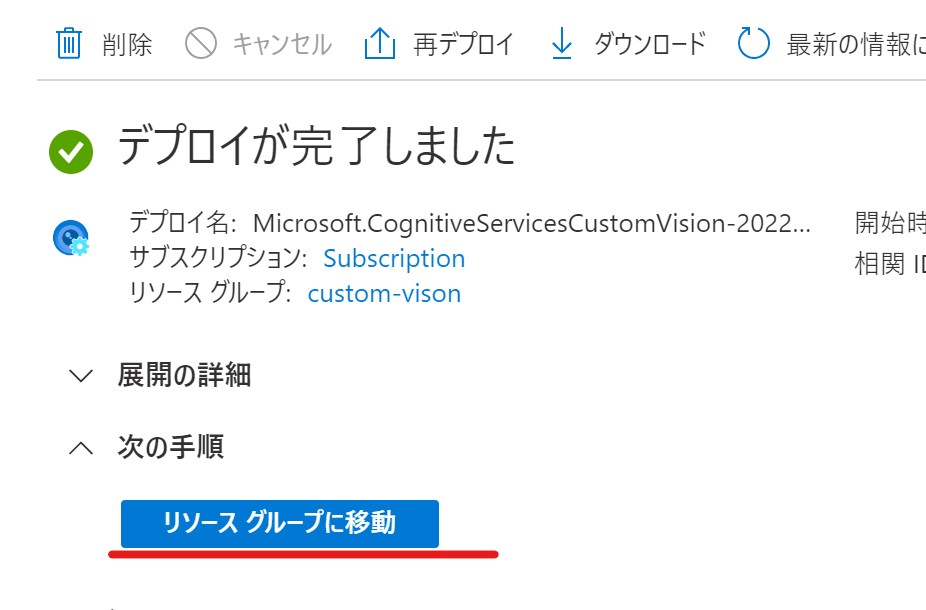Click the deployment name Microsoft.CognitiveServicesCustomVision text
Screen dimensions: 926x610
tap(531, 223)
